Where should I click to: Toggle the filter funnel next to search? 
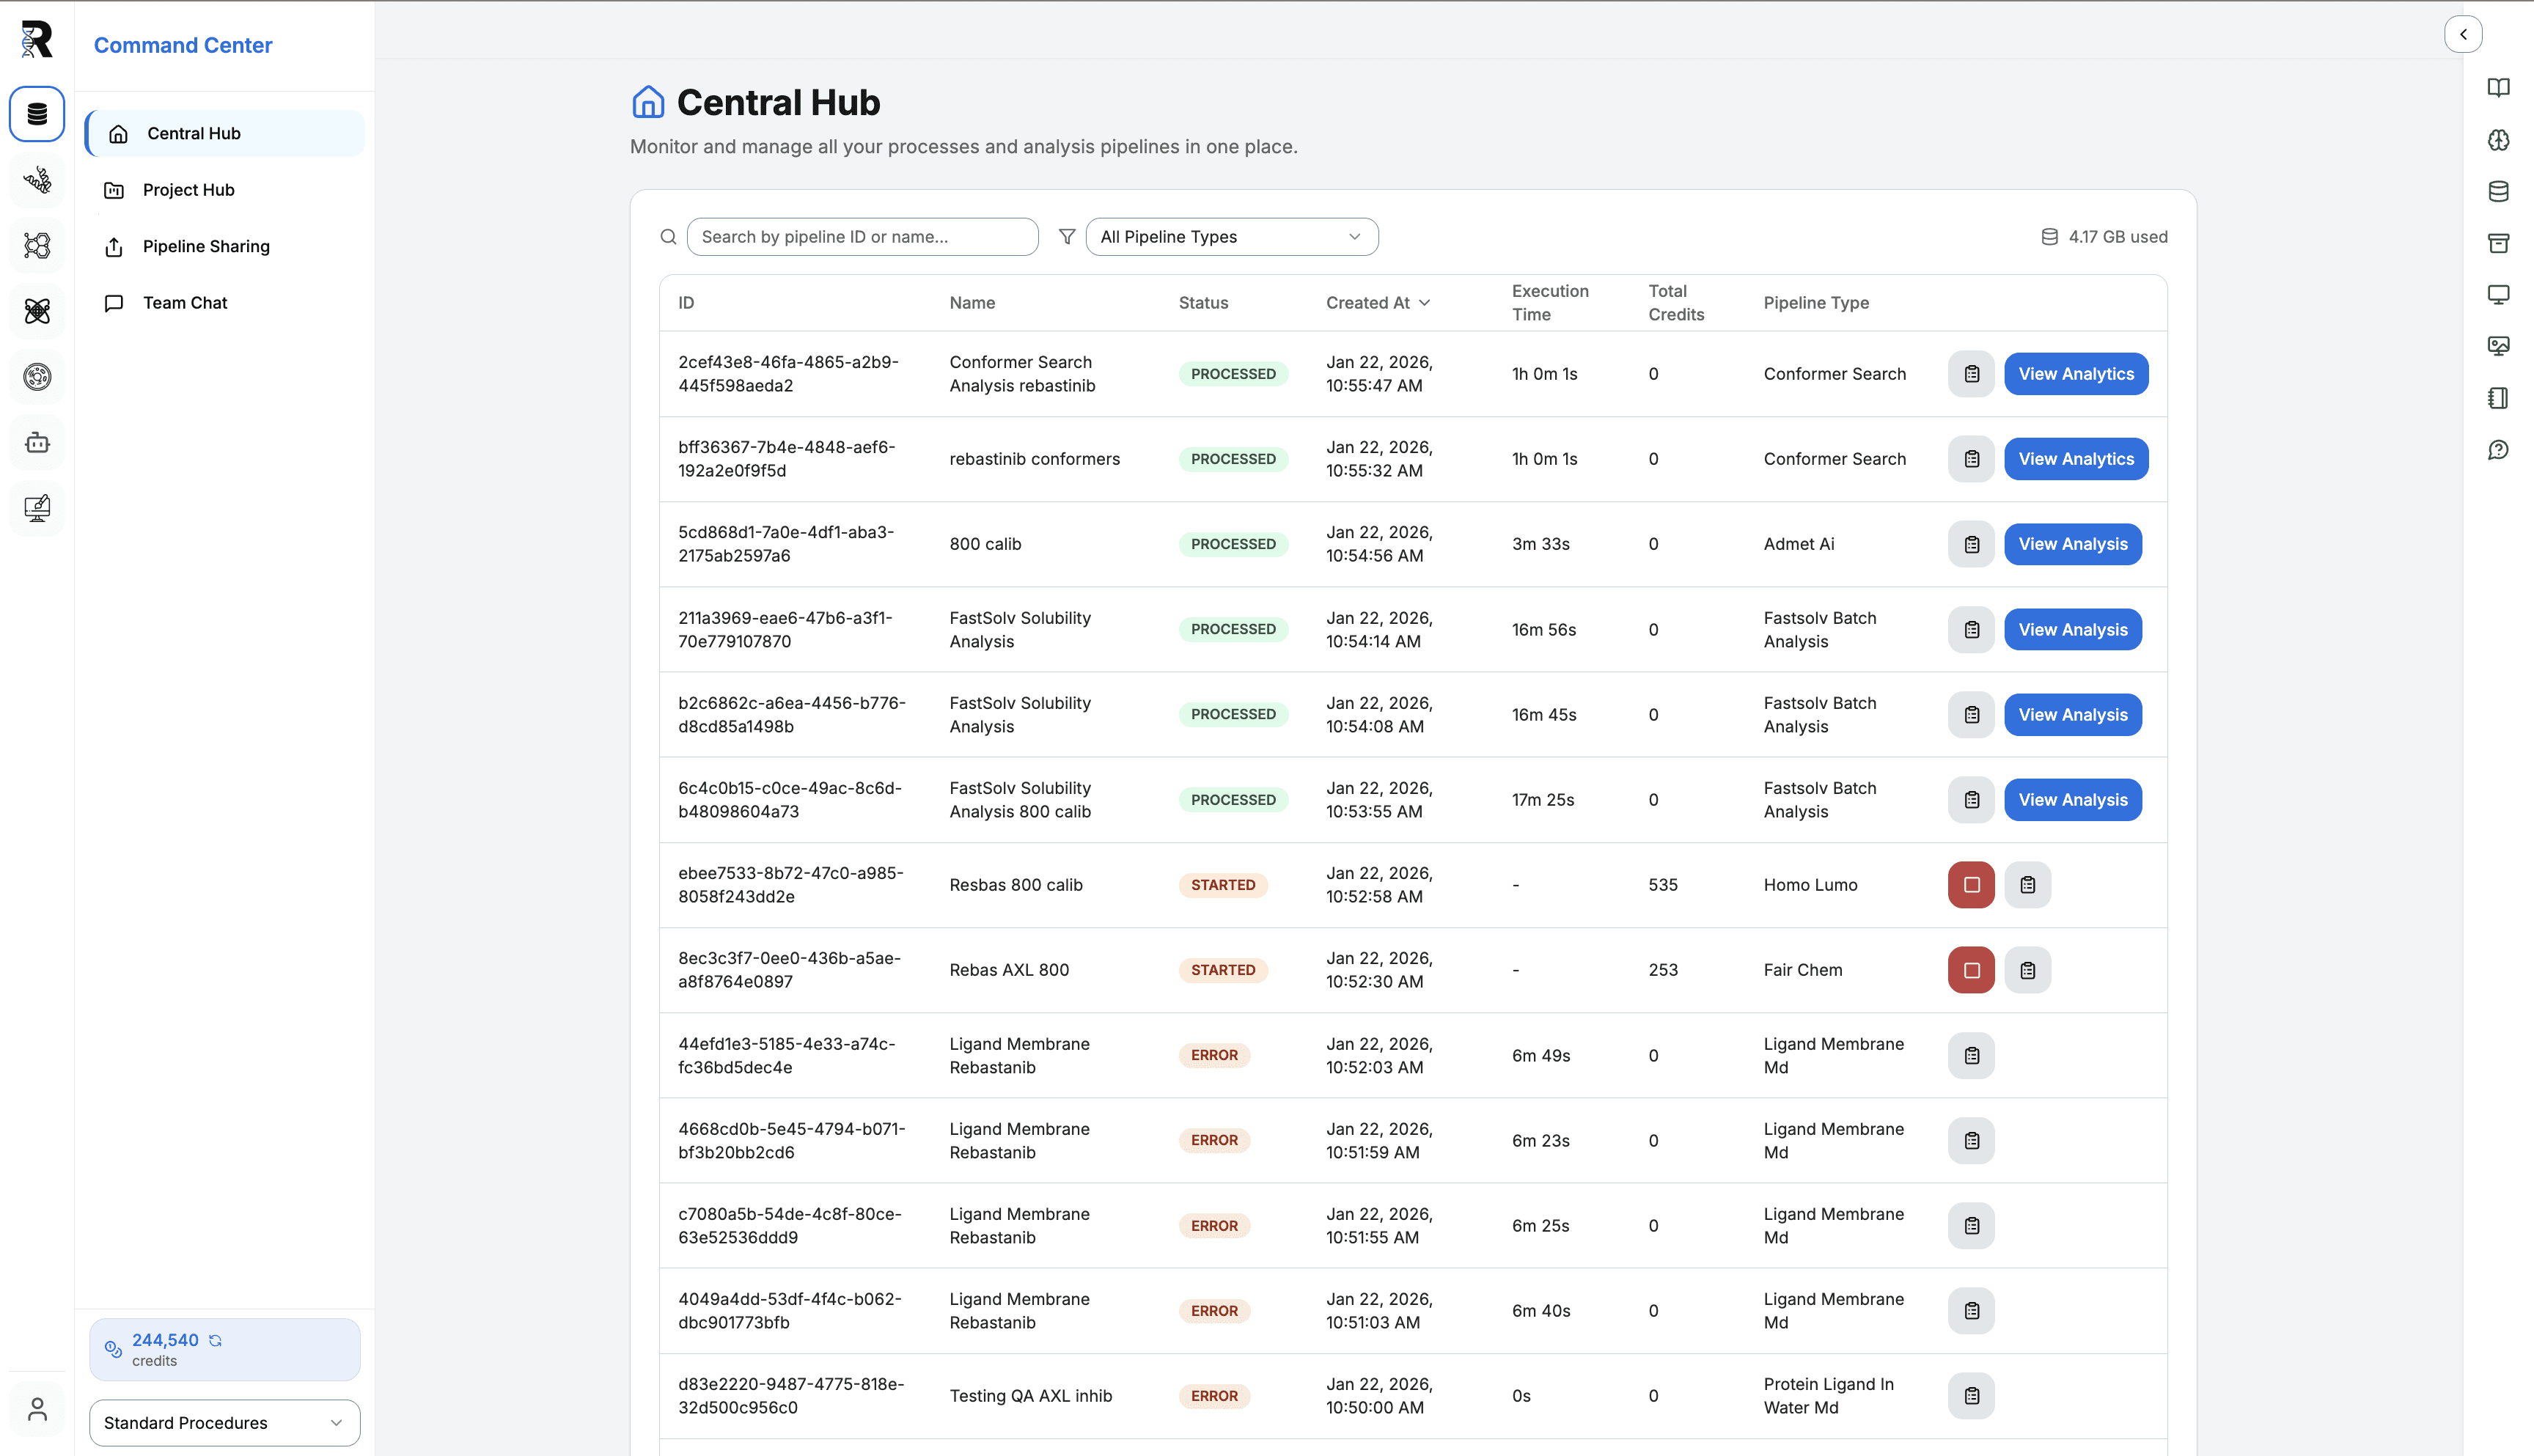click(1066, 236)
